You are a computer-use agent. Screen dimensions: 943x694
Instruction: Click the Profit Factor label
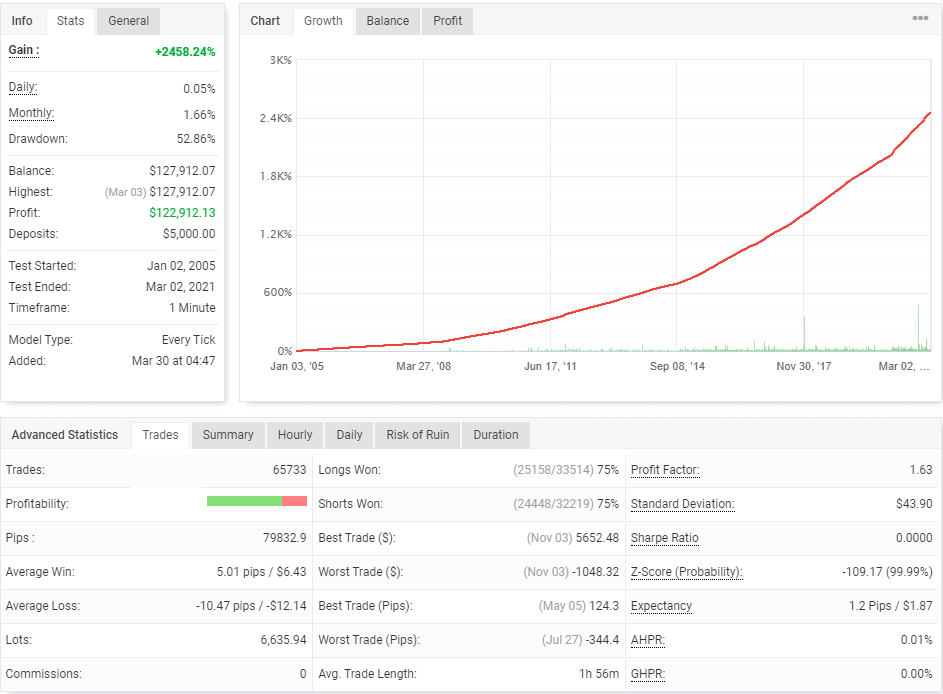point(665,470)
